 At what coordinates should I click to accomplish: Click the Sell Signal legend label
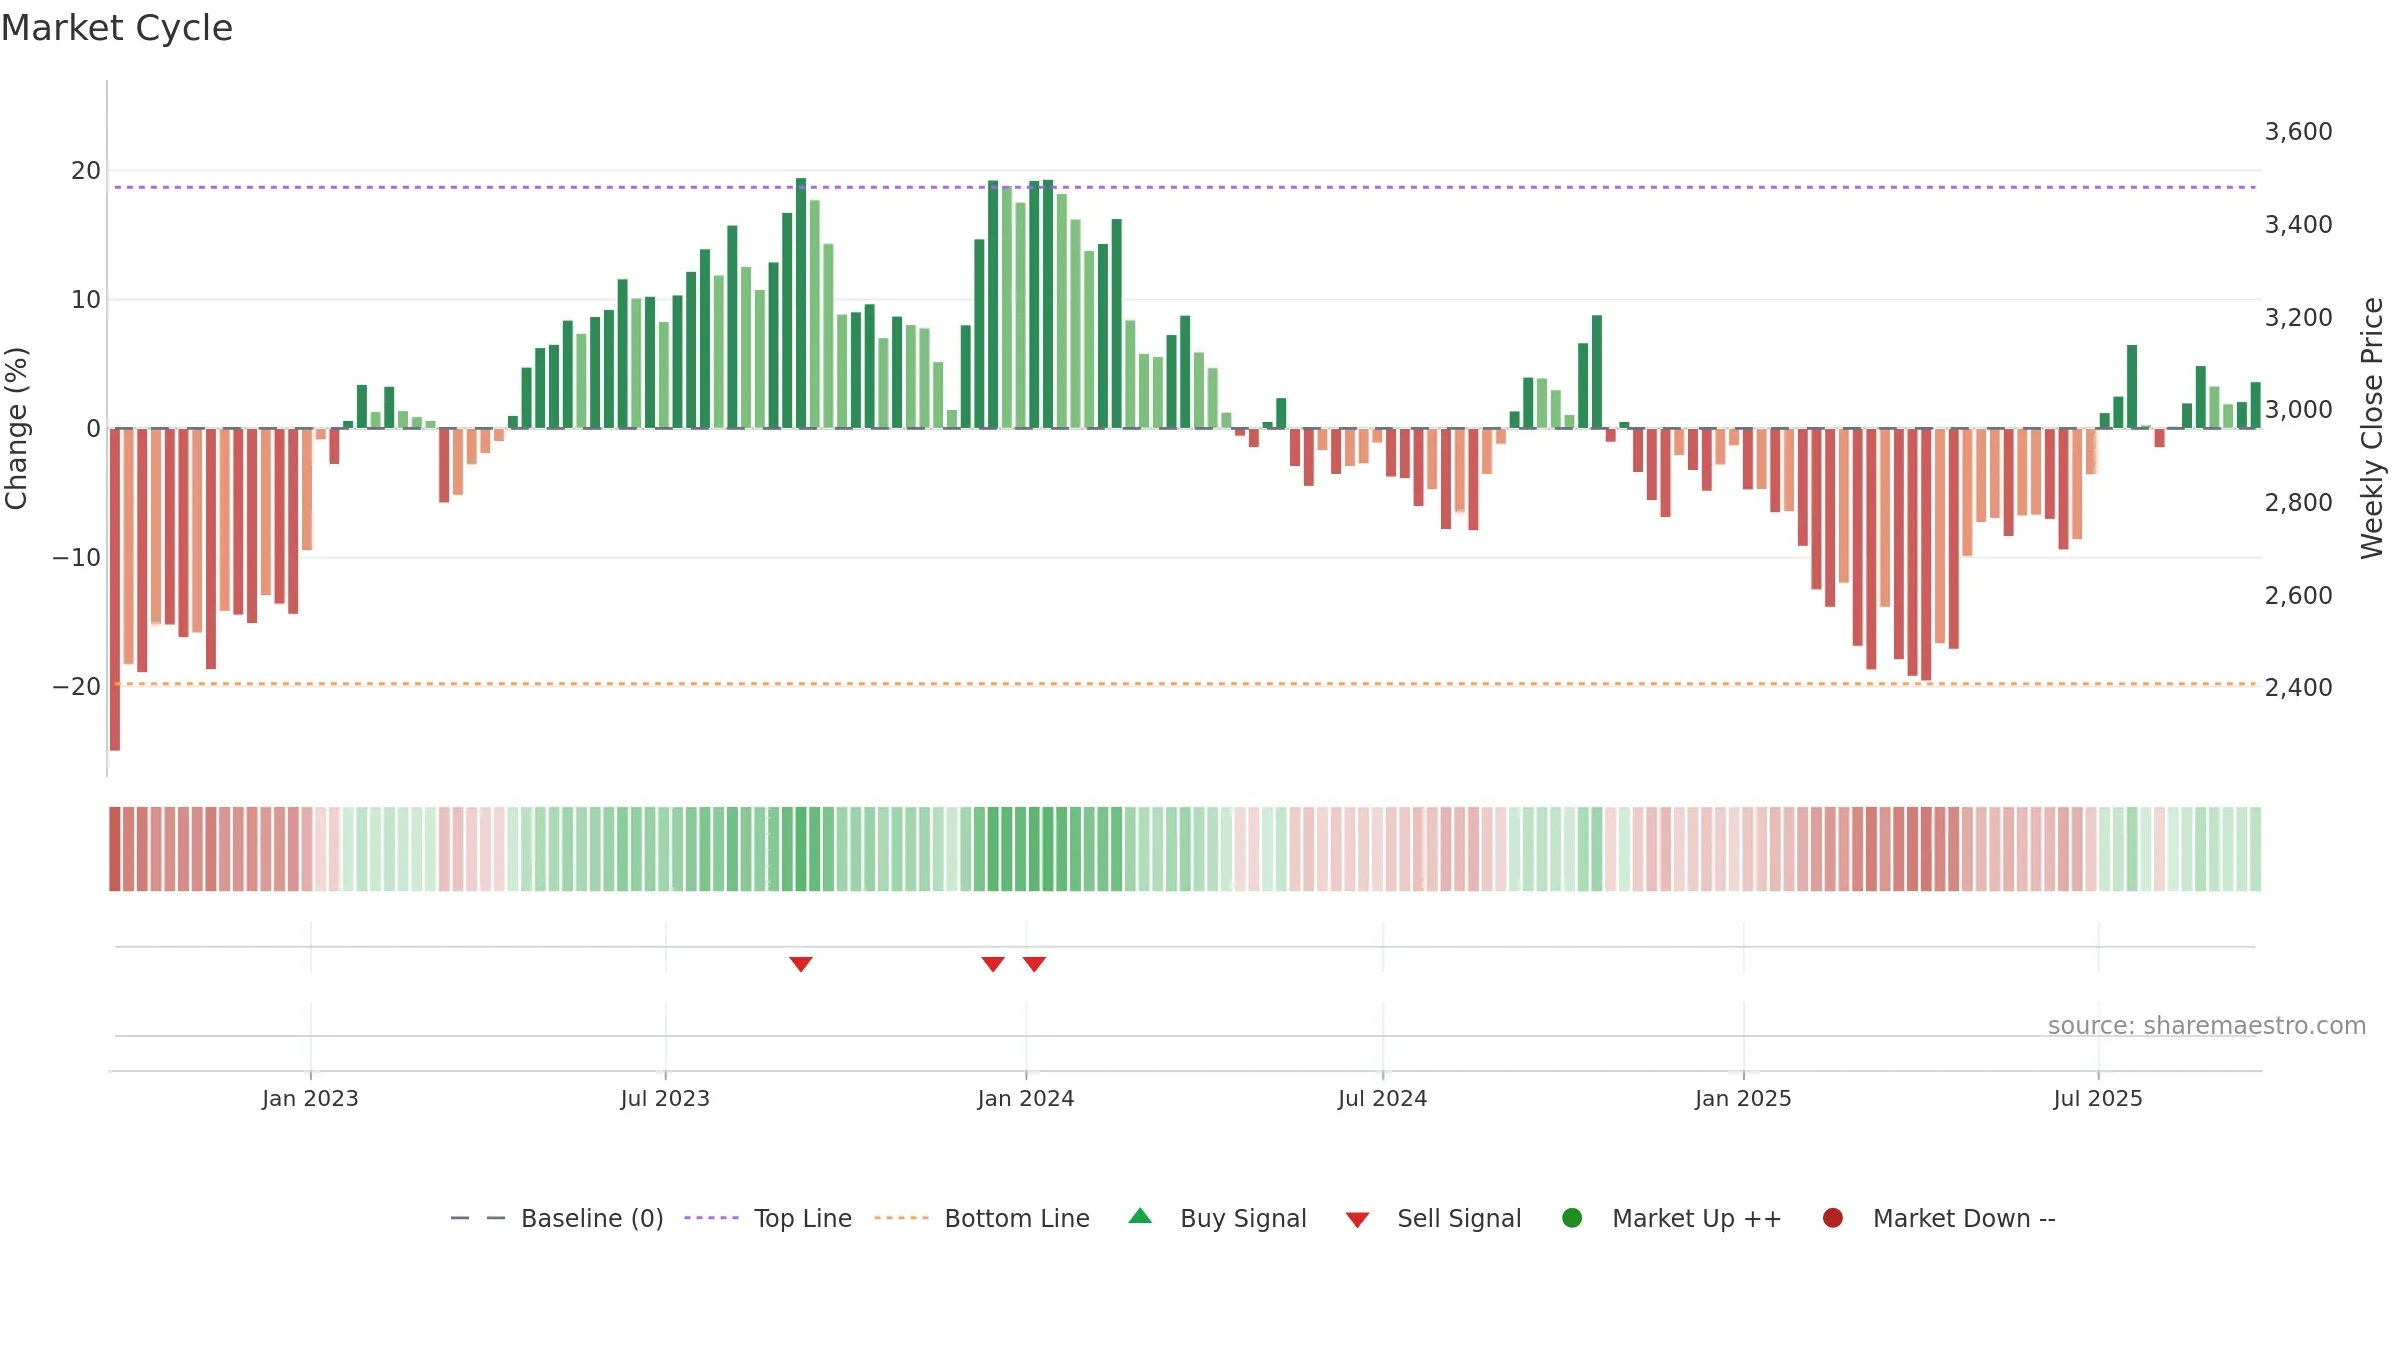tap(1459, 1218)
